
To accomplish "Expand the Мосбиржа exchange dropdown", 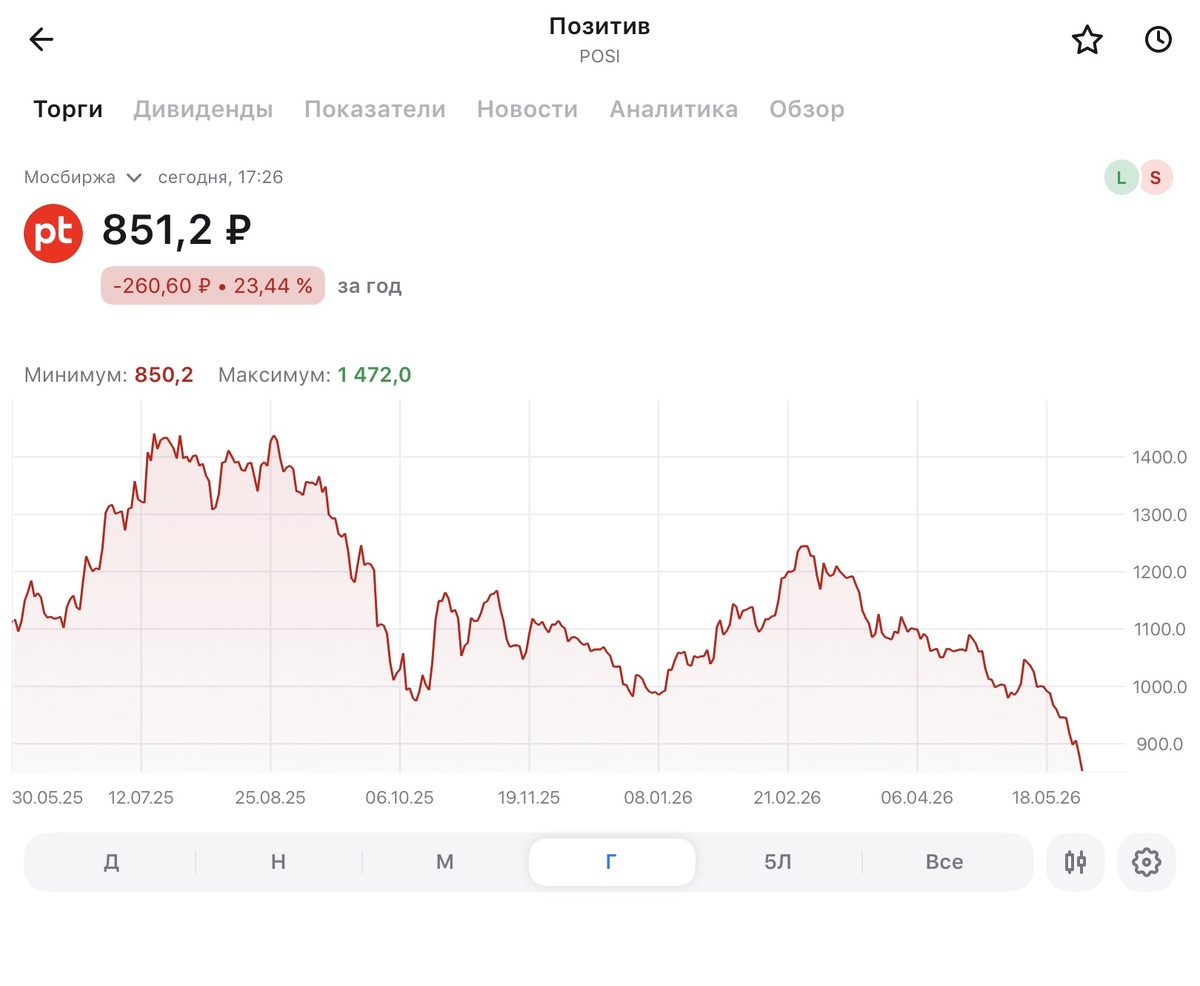I will tap(83, 177).
